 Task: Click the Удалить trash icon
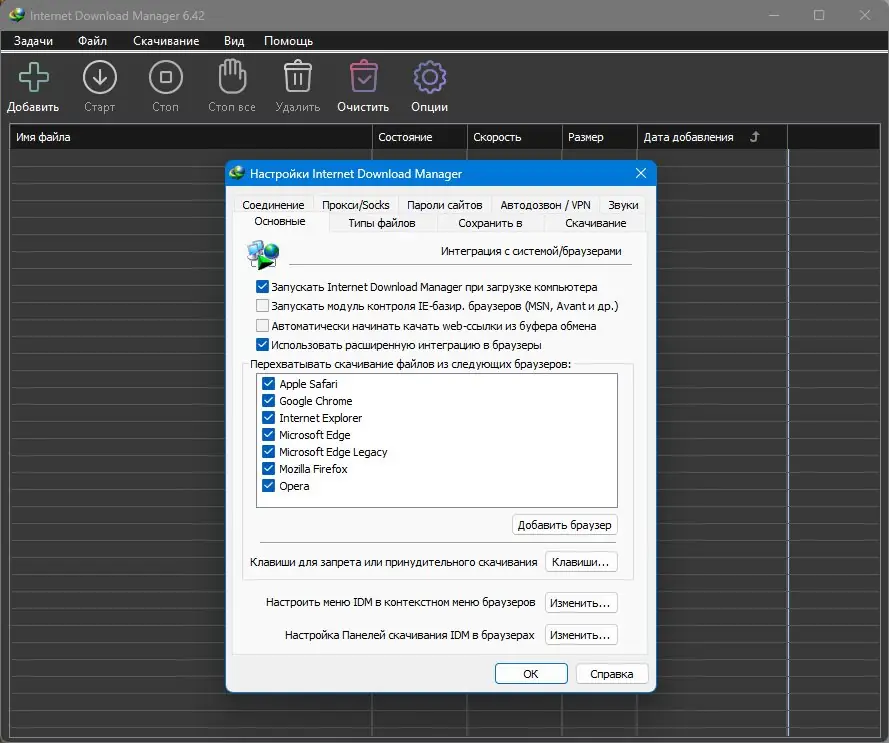point(296,76)
